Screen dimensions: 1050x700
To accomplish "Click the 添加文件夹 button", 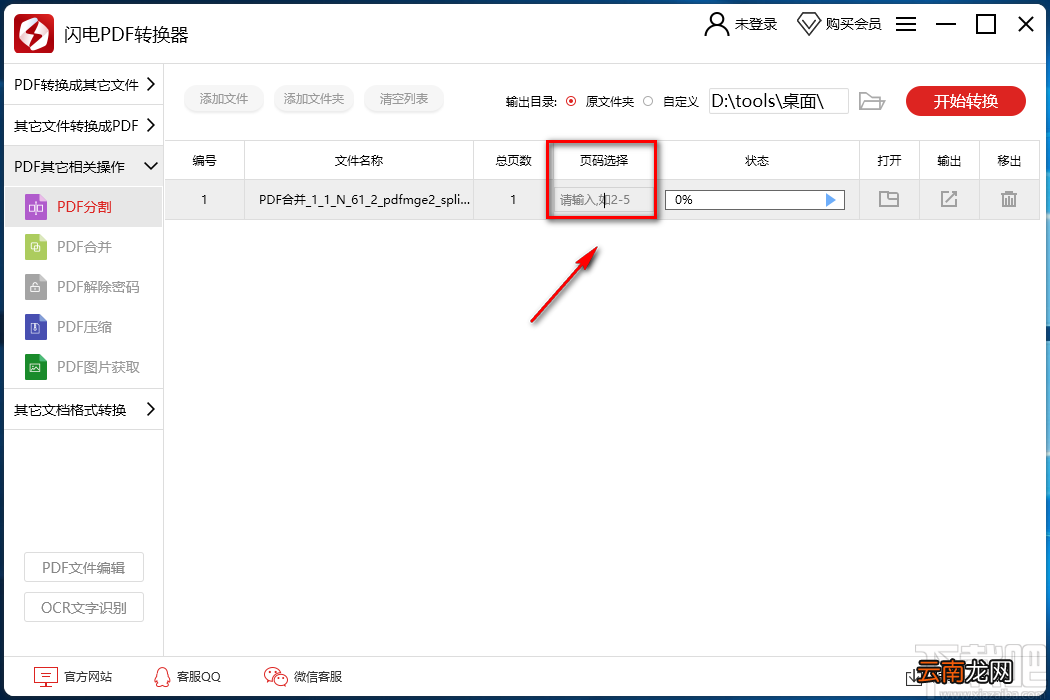I will point(313,98).
